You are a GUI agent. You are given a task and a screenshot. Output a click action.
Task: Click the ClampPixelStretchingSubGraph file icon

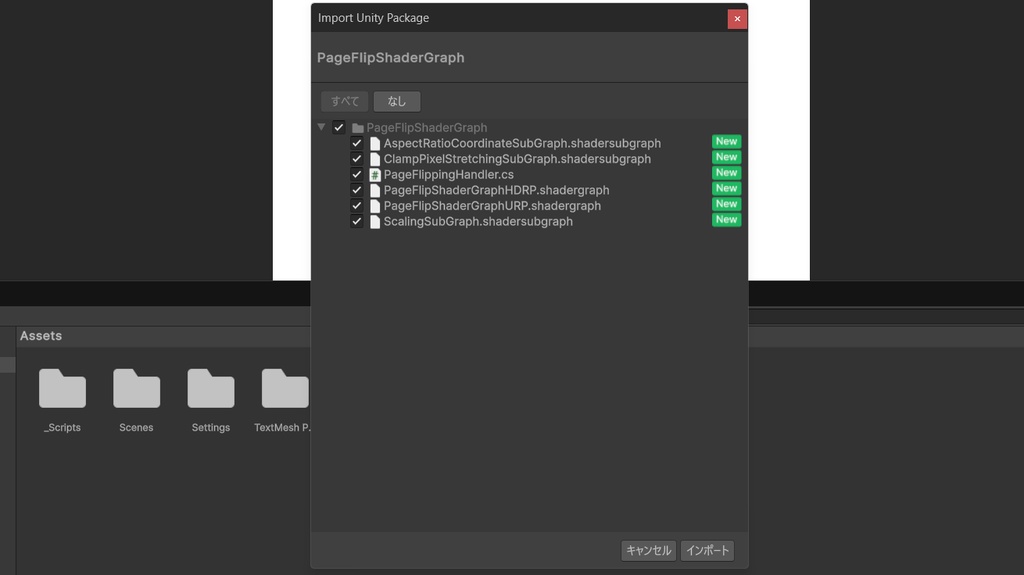tap(375, 159)
